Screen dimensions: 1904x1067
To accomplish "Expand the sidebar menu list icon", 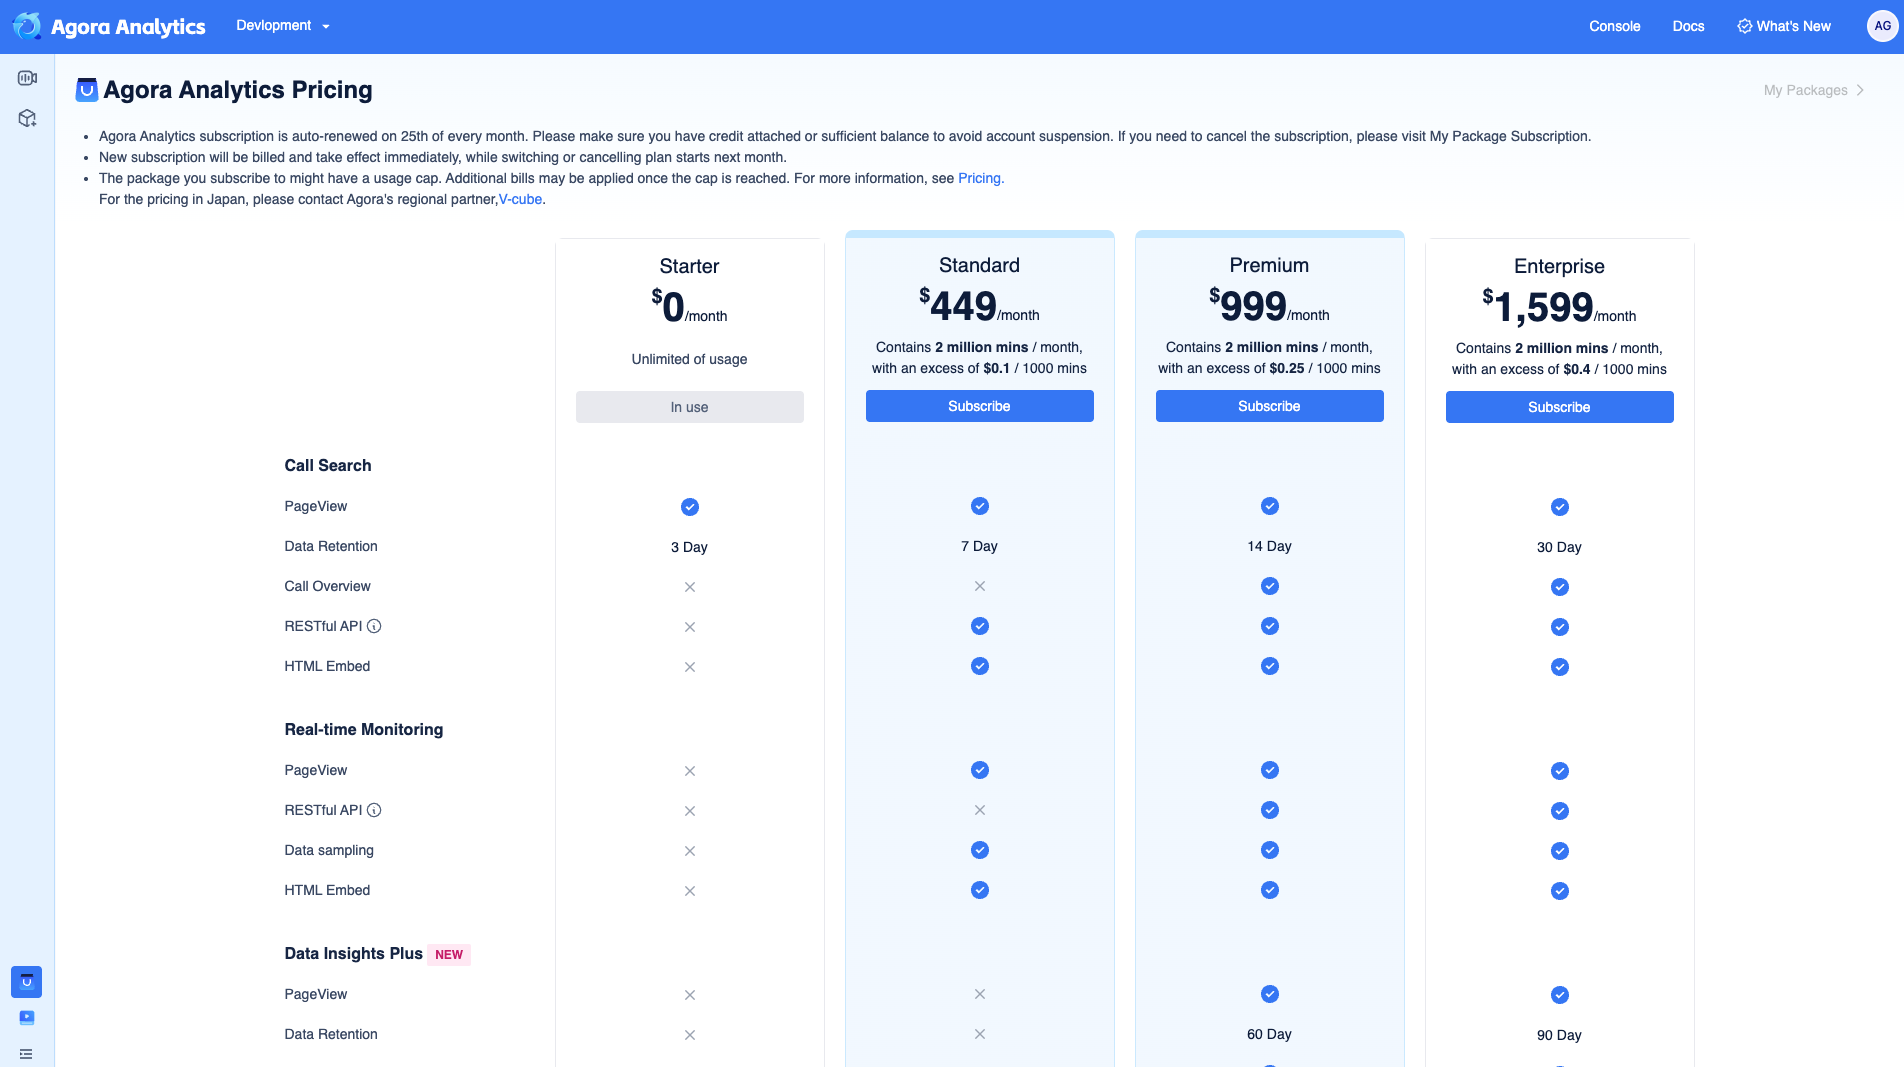I will point(27,1054).
